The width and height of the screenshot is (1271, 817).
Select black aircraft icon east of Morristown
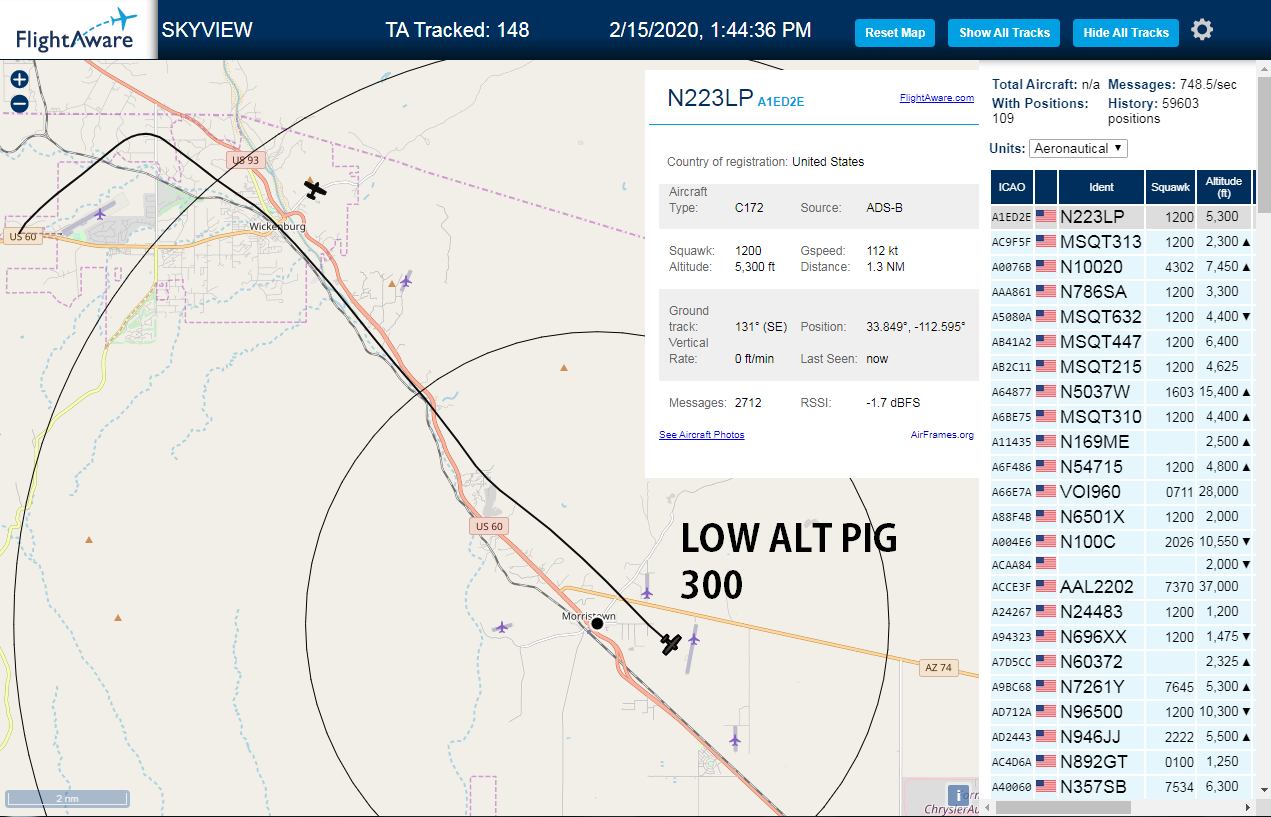click(671, 644)
